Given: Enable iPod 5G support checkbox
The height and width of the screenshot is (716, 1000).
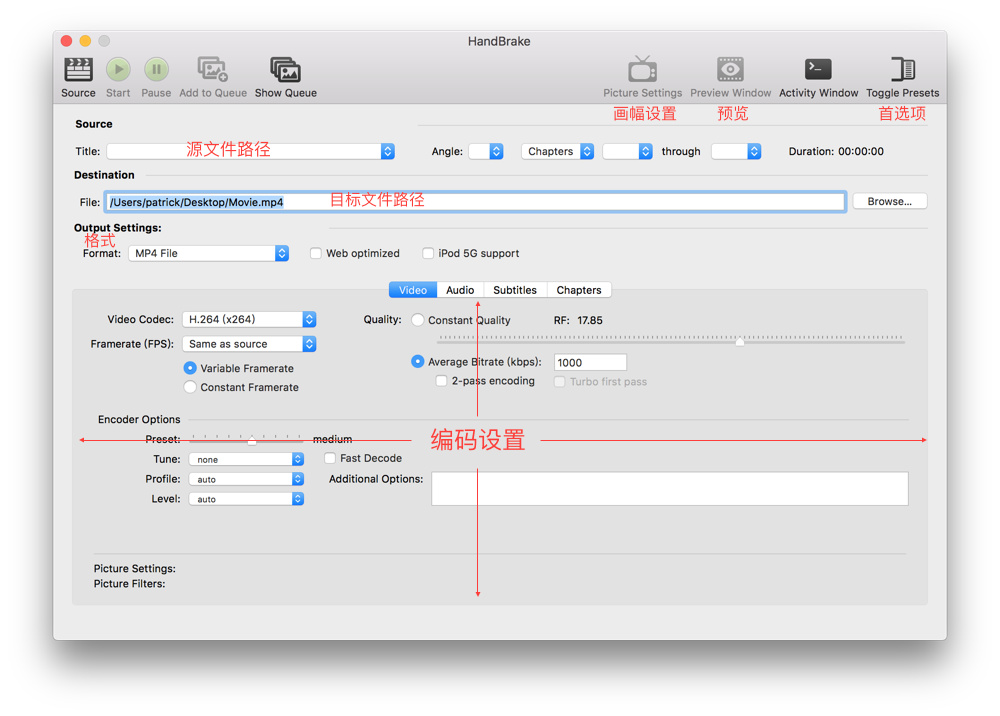Looking at the screenshot, I should tap(428, 253).
